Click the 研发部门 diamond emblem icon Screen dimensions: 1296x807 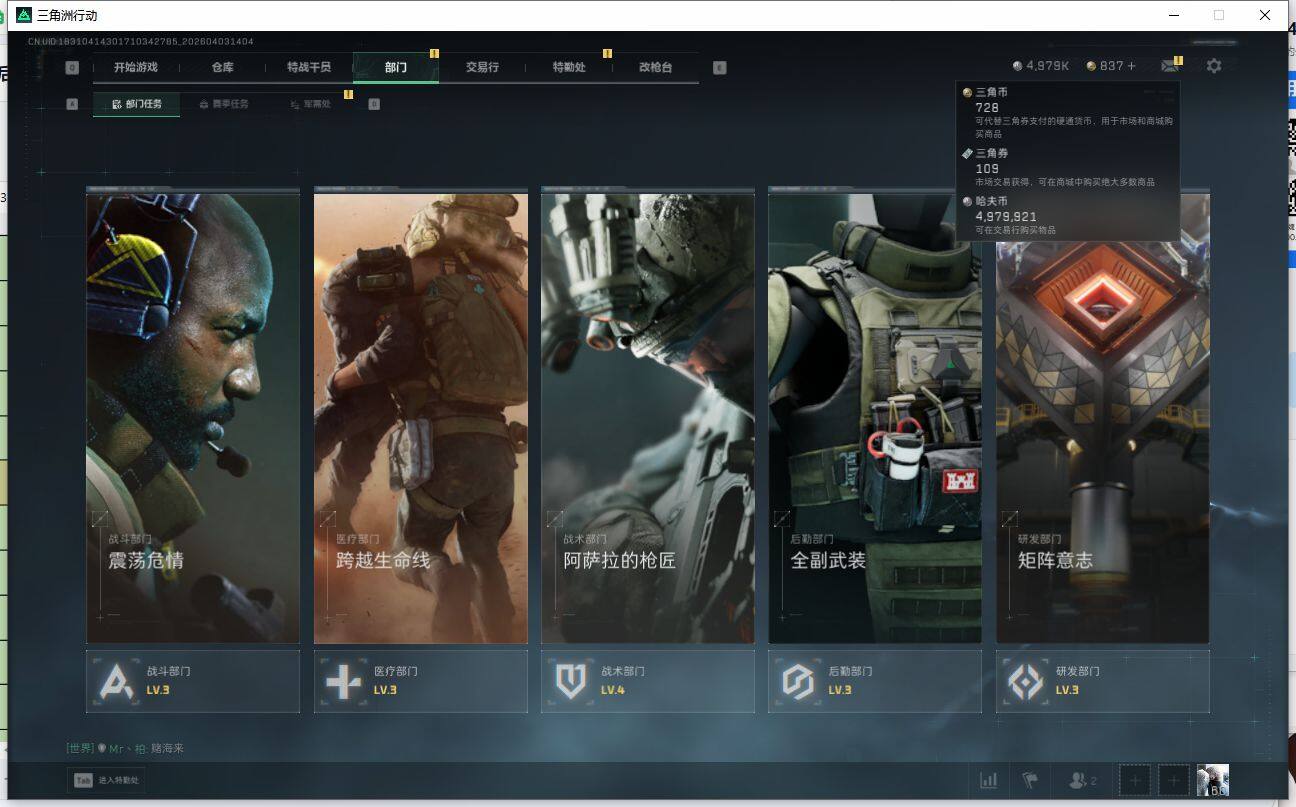tap(1025, 682)
